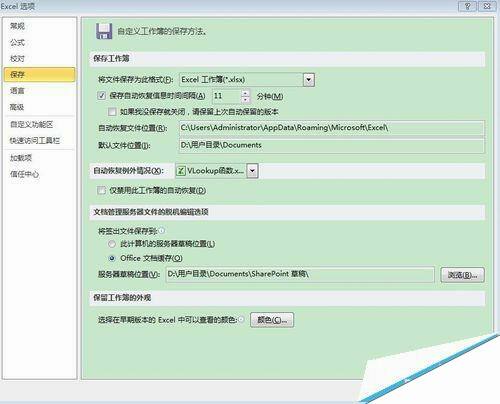Select Office 文档缓存 radio button
Screen dimensions: 500x404
[112, 258]
